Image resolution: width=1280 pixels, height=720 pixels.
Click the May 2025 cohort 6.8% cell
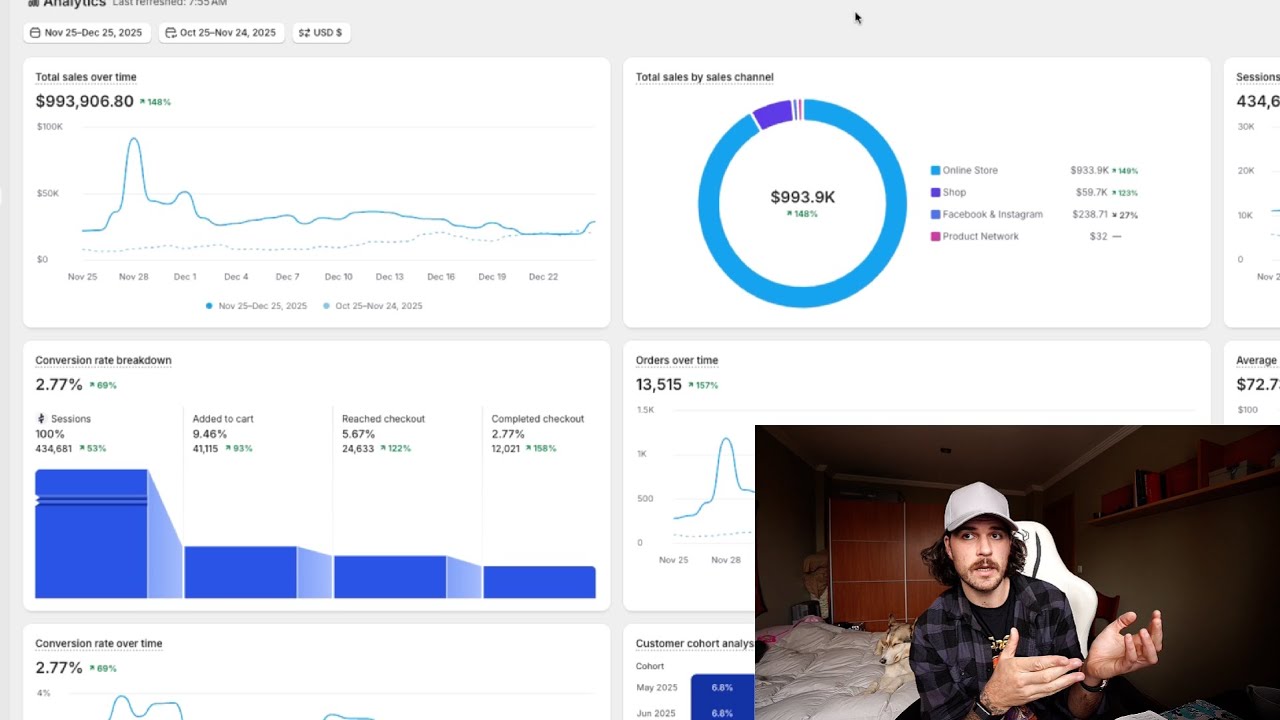(x=722, y=688)
